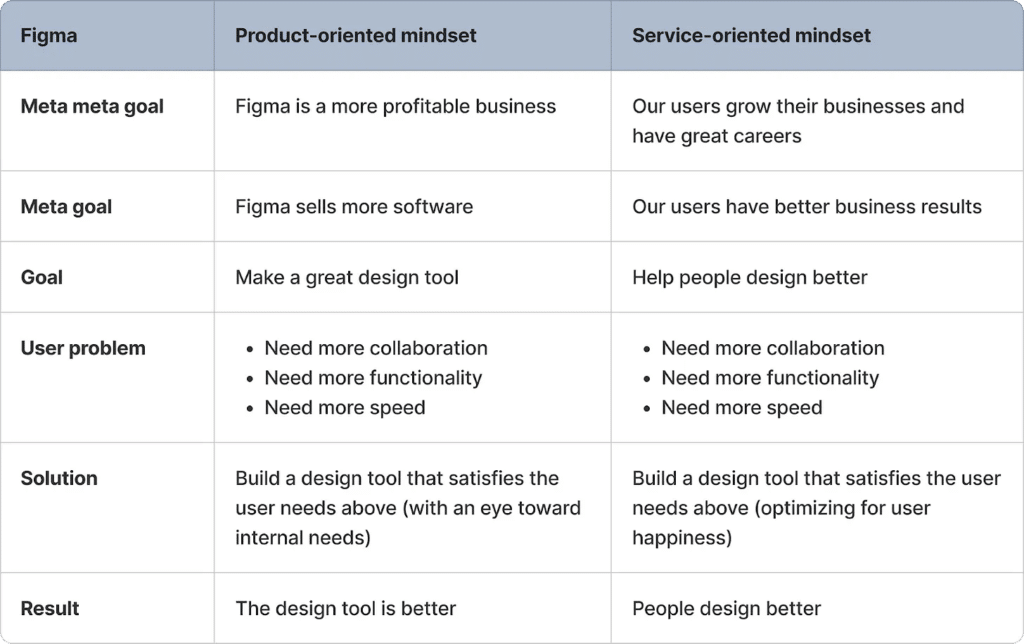This screenshot has height=644, width=1024.
Task: Click the Result row's "People design better" cell
Action: [x=726, y=608]
